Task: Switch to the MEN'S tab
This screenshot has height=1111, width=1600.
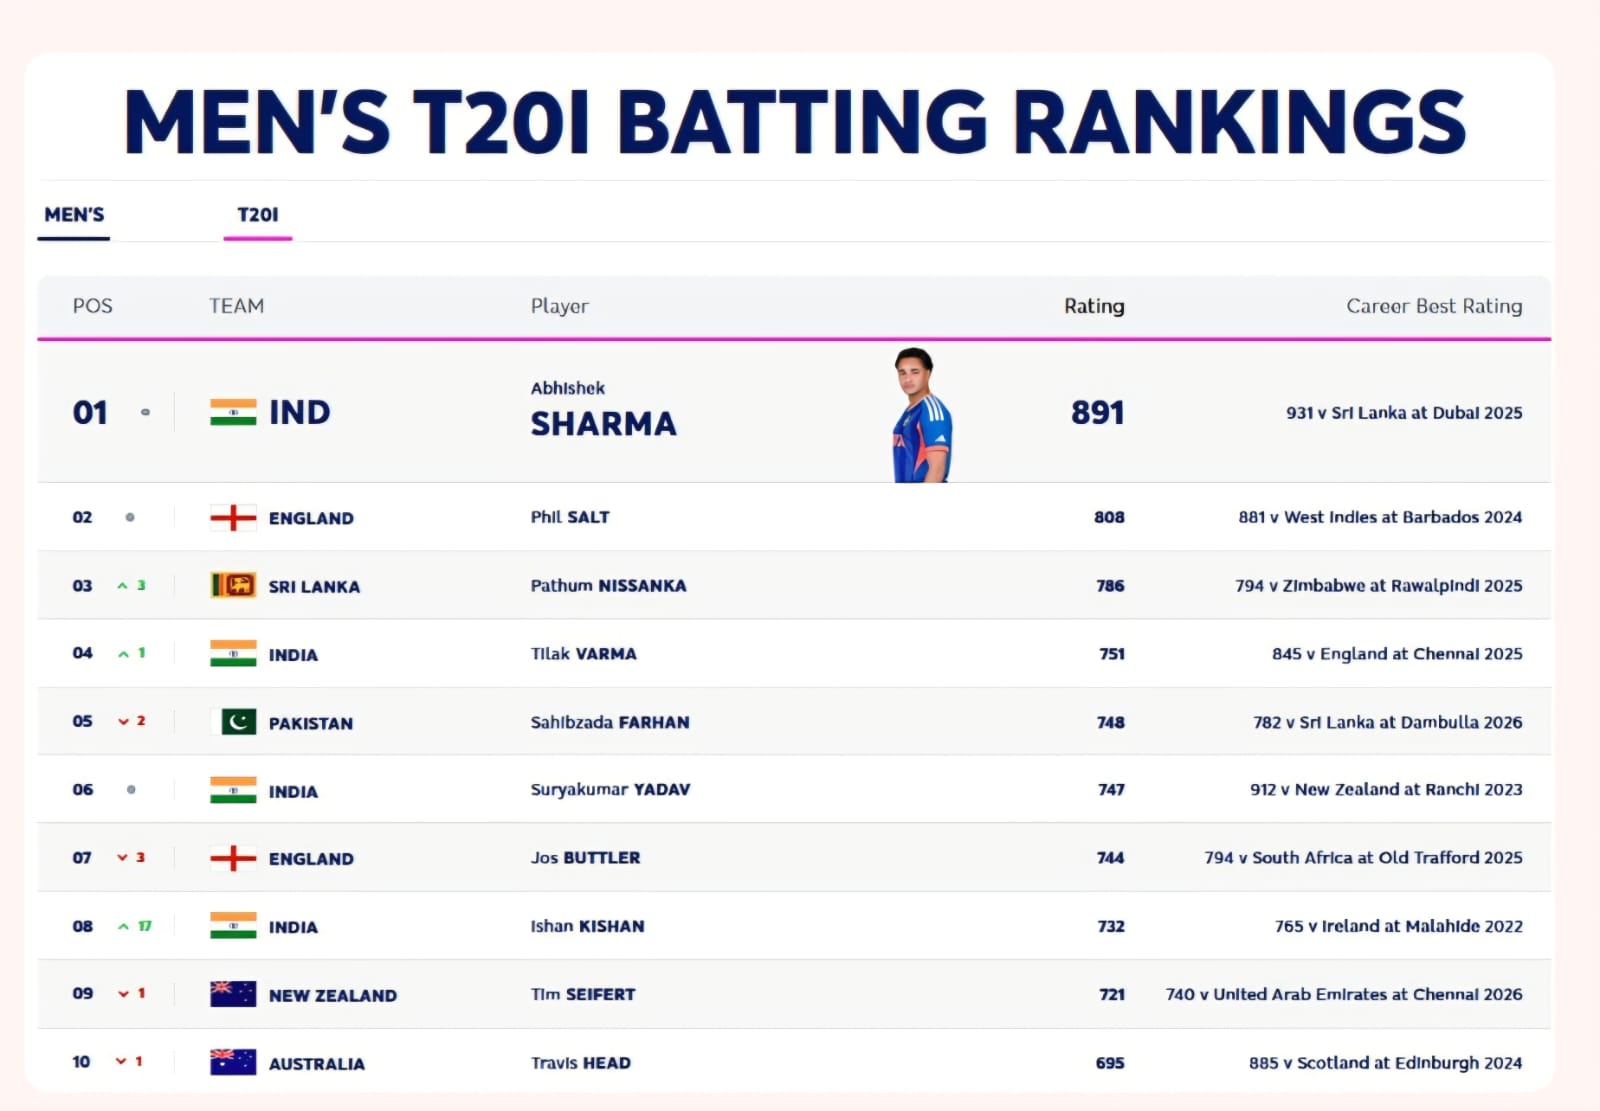Action: coord(74,215)
